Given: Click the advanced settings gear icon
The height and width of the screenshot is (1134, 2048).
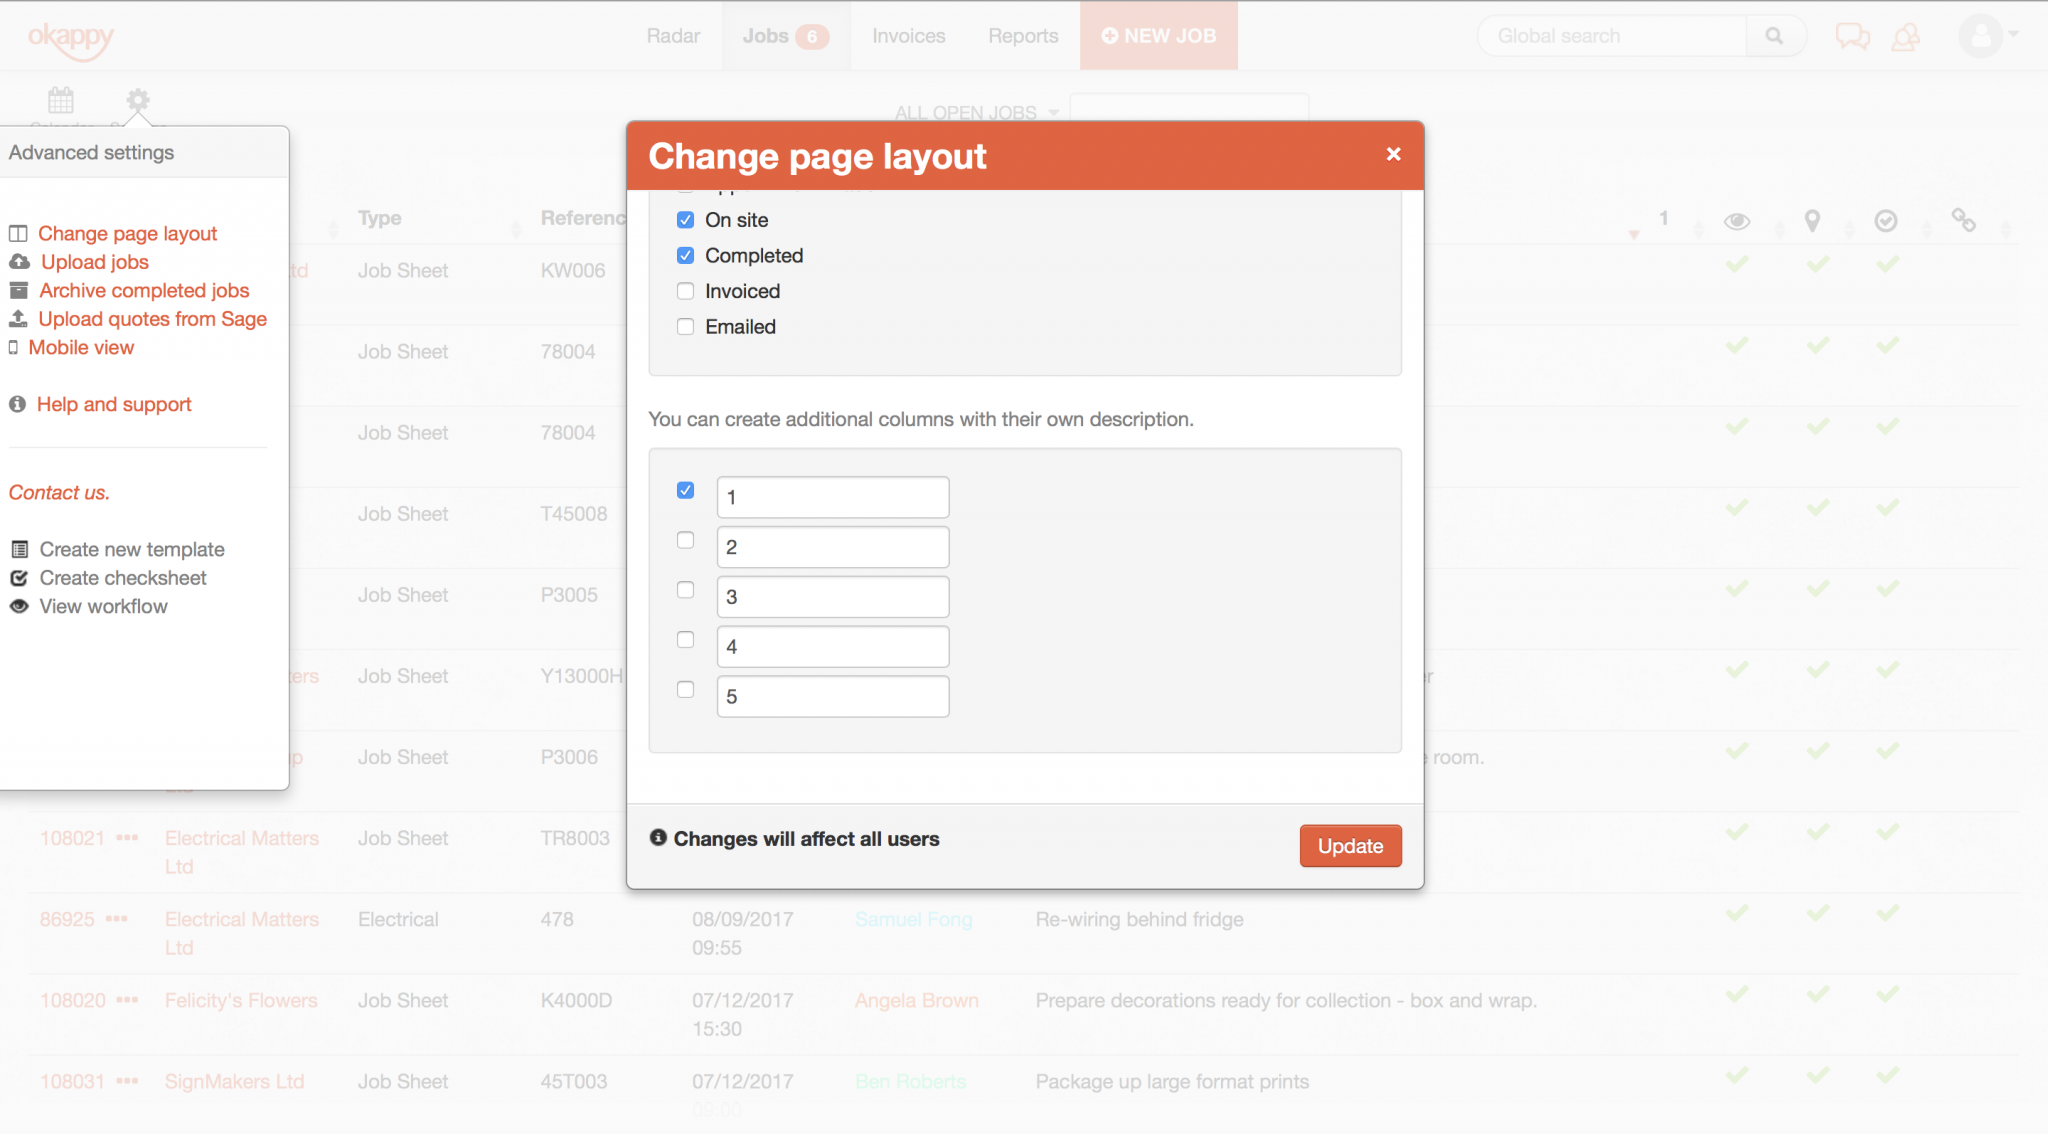Looking at the screenshot, I should point(138,100).
